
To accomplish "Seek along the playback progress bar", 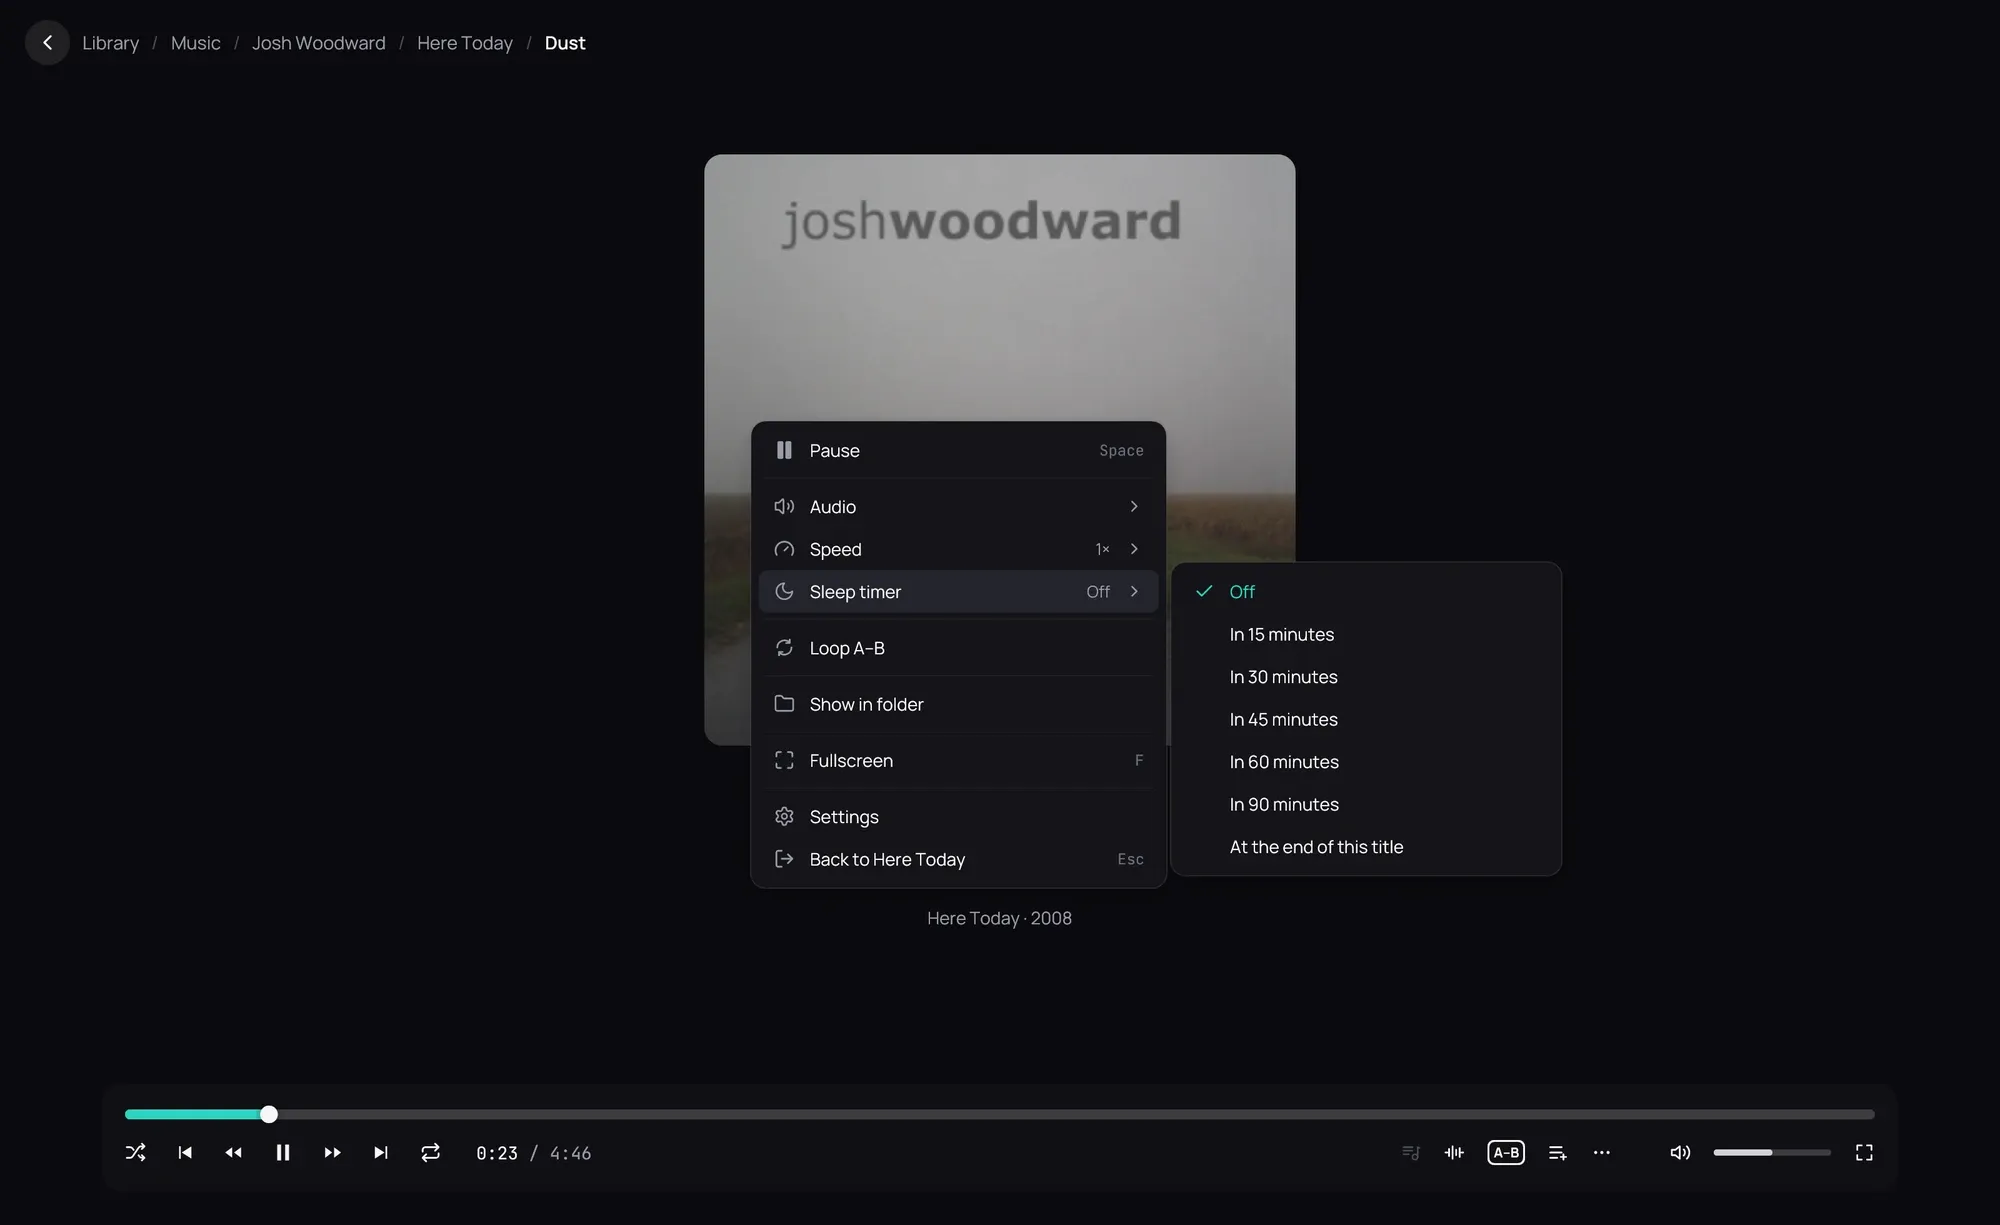I will tap(999, 1114).
